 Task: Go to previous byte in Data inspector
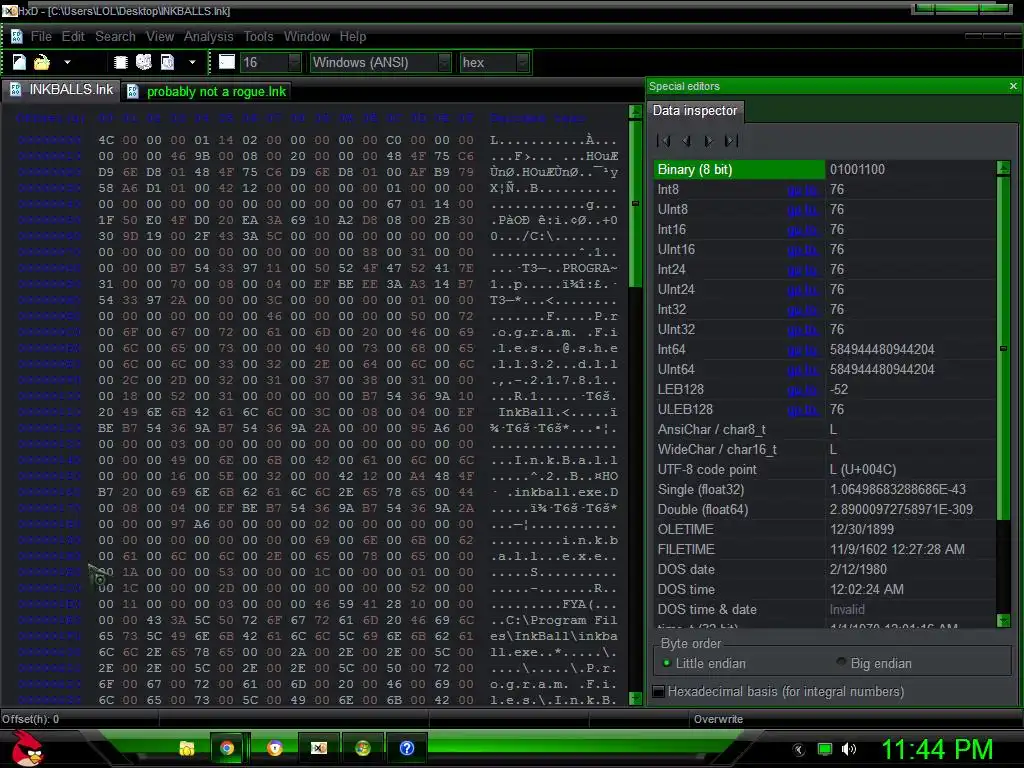(x=686, y=140)
